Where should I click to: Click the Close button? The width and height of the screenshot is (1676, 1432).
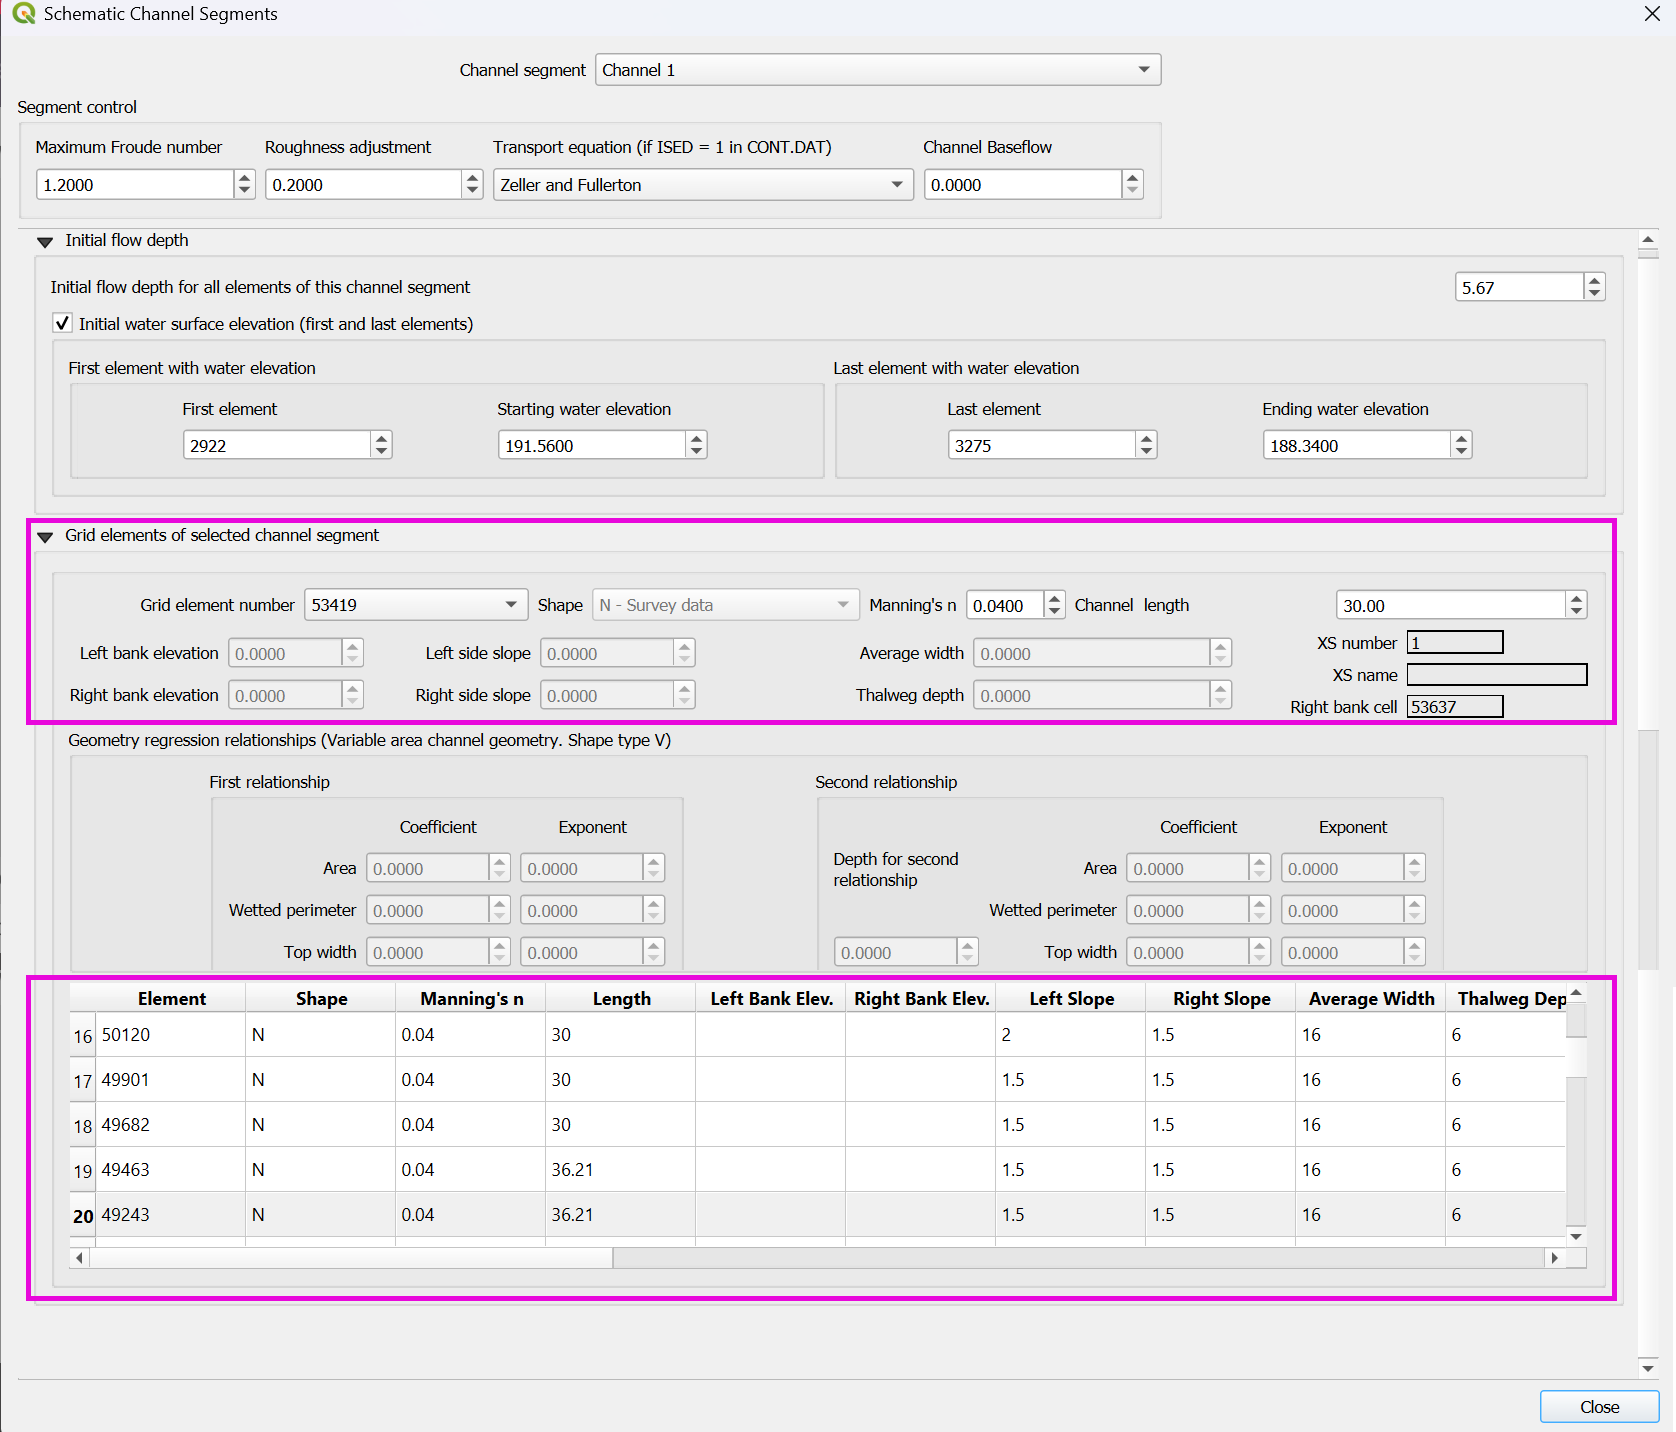click(1598, 1407)
